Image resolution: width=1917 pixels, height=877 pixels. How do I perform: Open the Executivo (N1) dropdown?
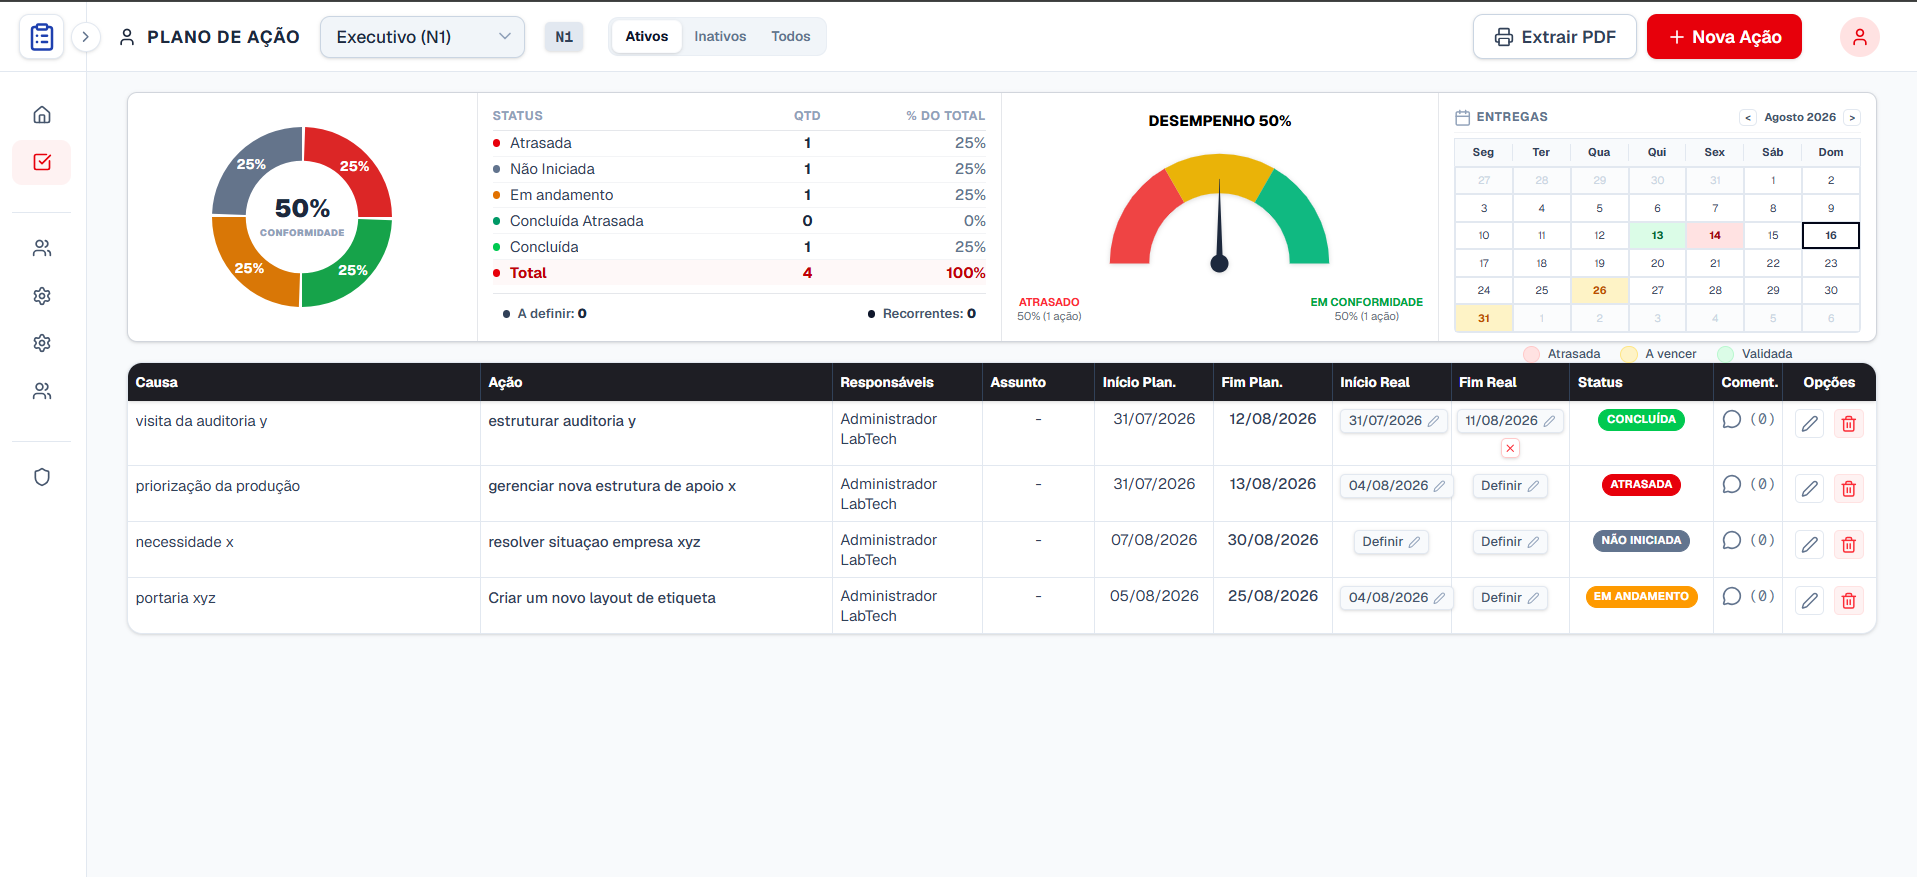tap(422, 37)
